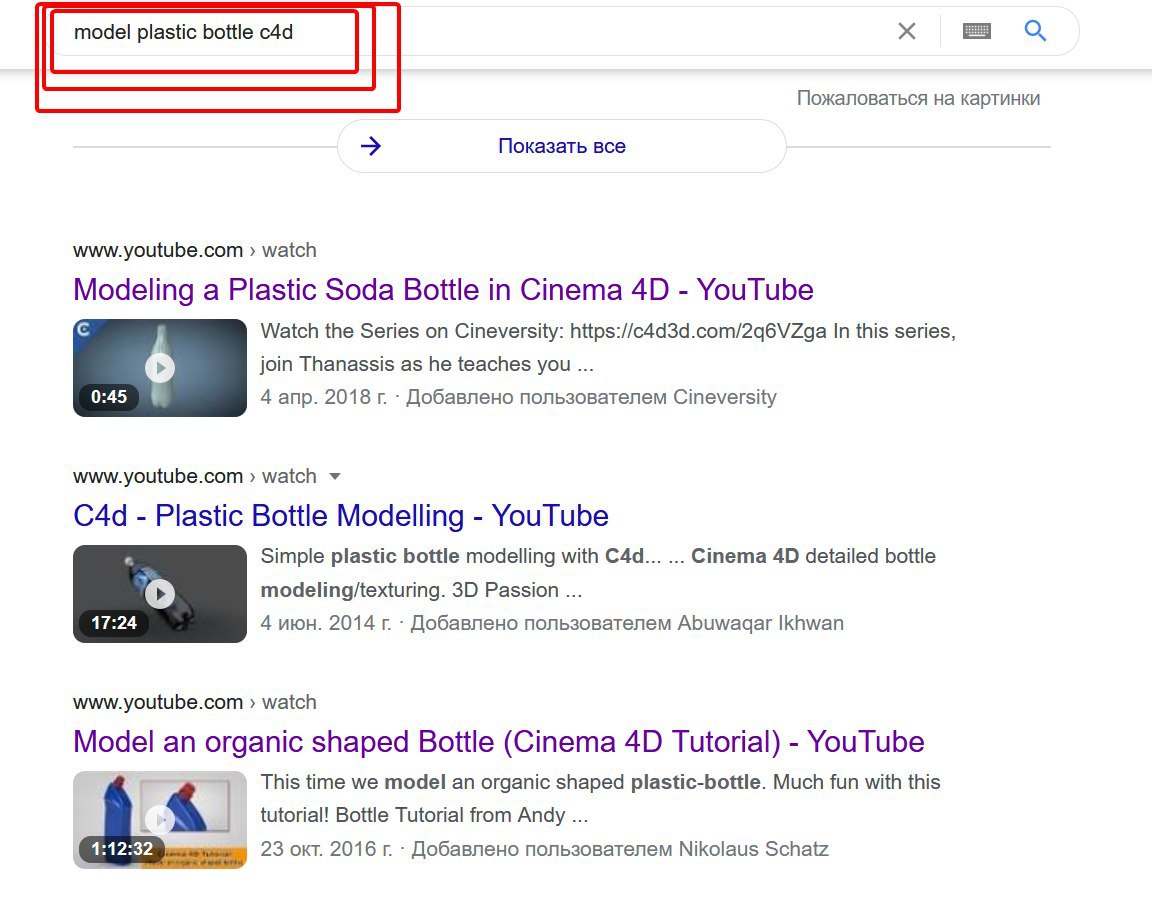
Task: Play the 1:12:32 organic bottle video thumbnail
Action: (160, 820)
